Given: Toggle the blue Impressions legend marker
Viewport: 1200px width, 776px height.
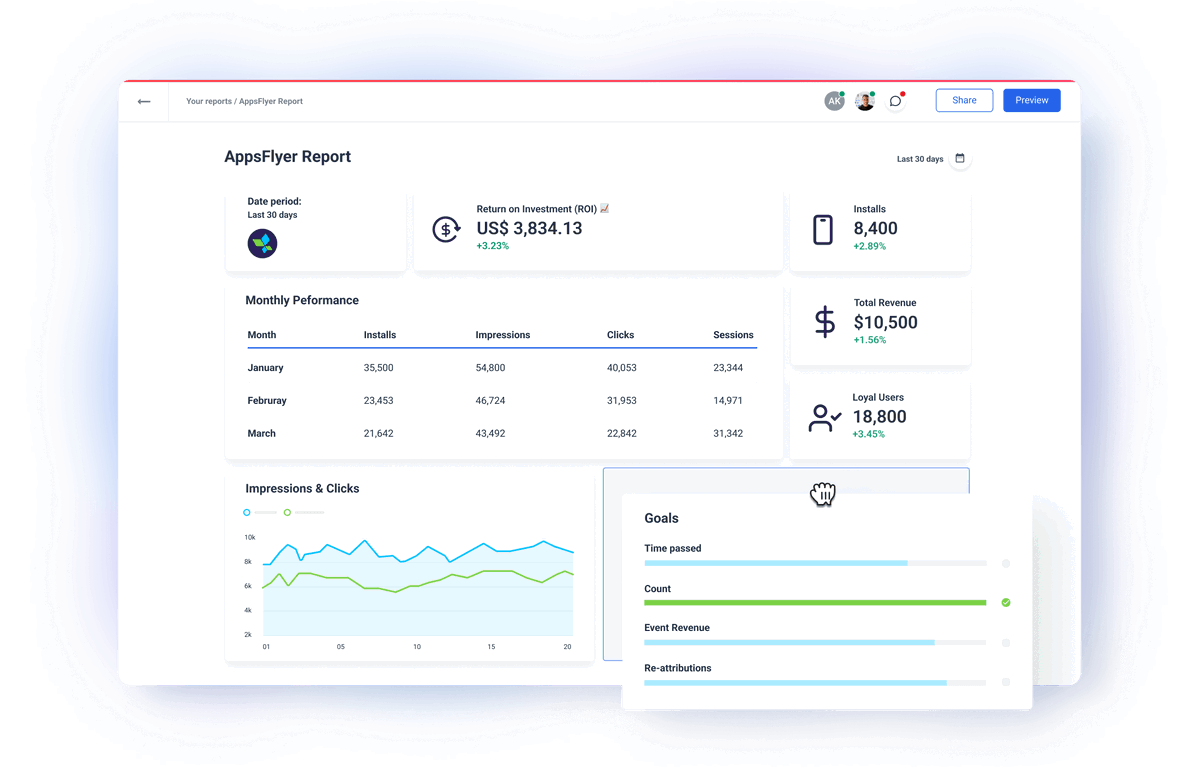Looking at the screenshot, I should pyautogui.click(x=246, y=511).
